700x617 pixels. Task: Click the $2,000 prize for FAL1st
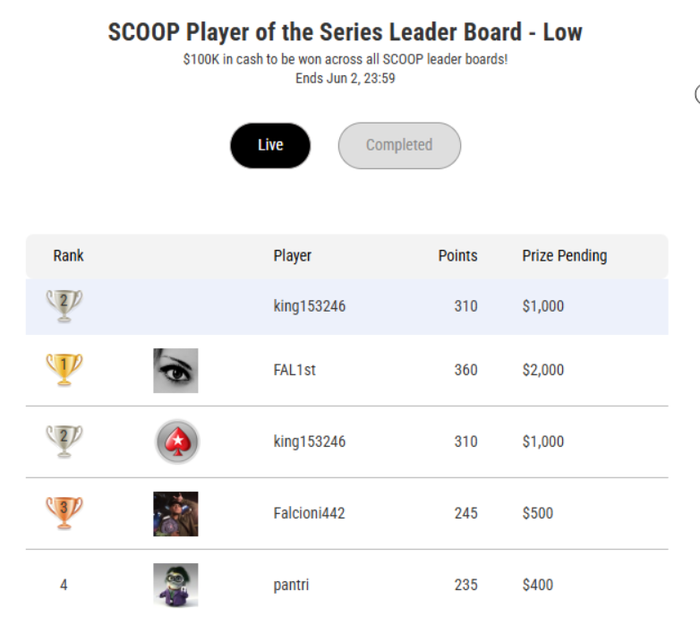(543, 370)
